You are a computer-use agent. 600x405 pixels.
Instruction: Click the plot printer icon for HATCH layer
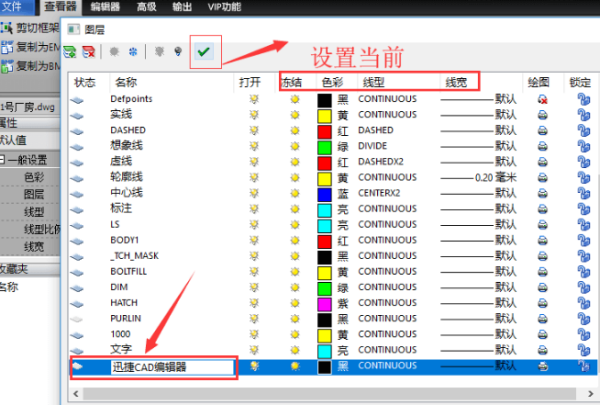(x=542, y=303)
